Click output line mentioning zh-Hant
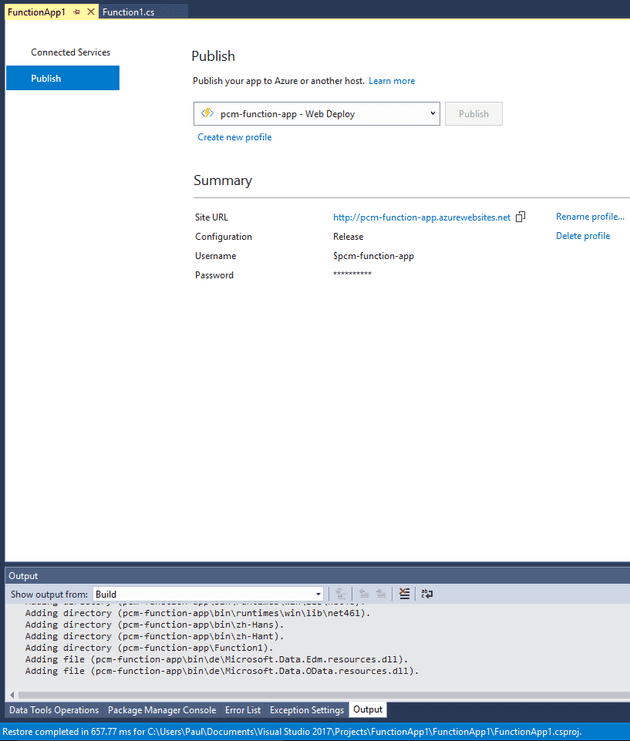The width and height of the screenshot is (630, 741). point(155,636)
